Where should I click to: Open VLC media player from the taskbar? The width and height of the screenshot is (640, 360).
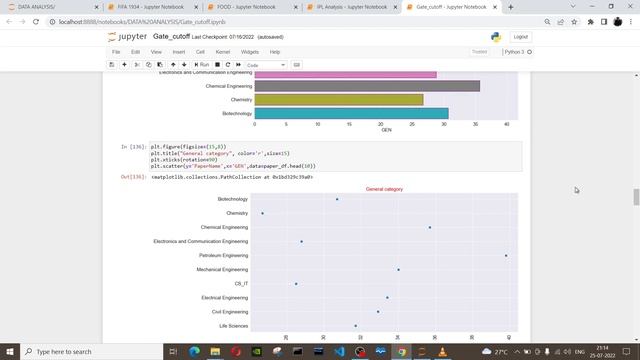point(442,351)
